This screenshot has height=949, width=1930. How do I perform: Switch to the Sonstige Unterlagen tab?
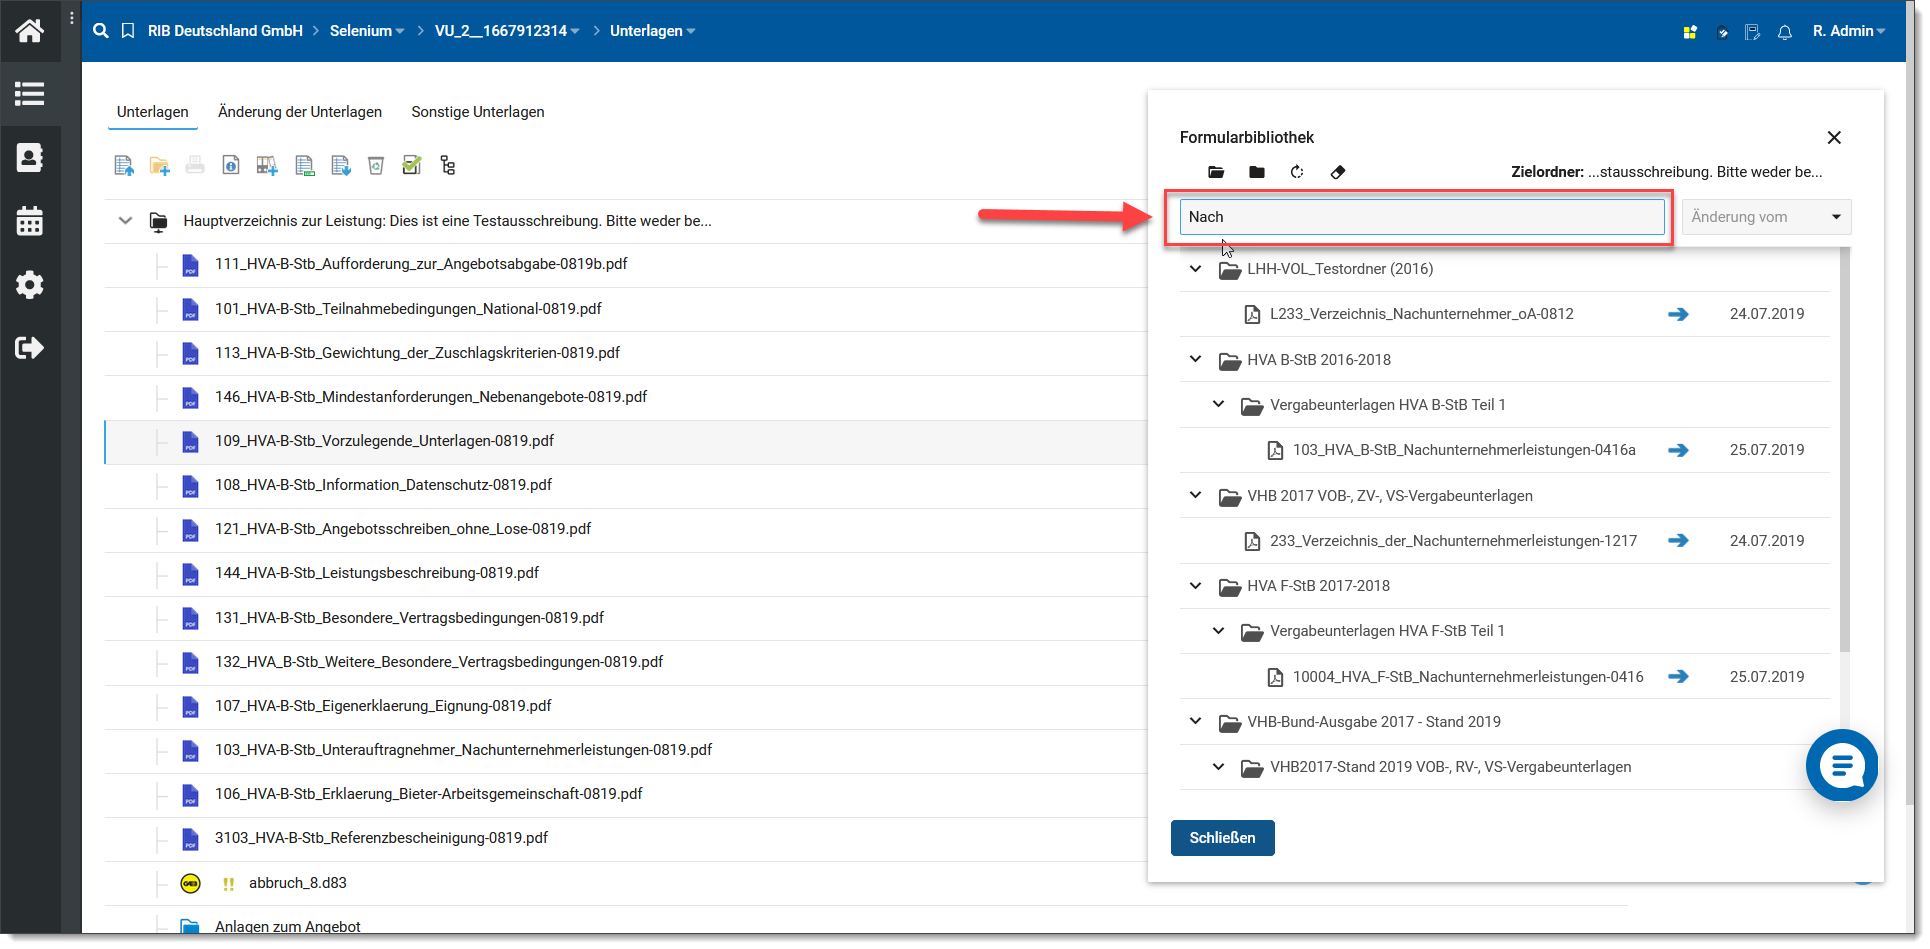[478, 112]
